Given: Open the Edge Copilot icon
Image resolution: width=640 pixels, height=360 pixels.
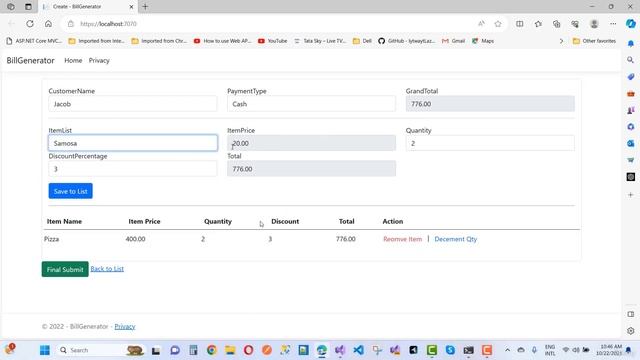Looking at the screenshot, I should pyautogui.click(x=631, y=24).
